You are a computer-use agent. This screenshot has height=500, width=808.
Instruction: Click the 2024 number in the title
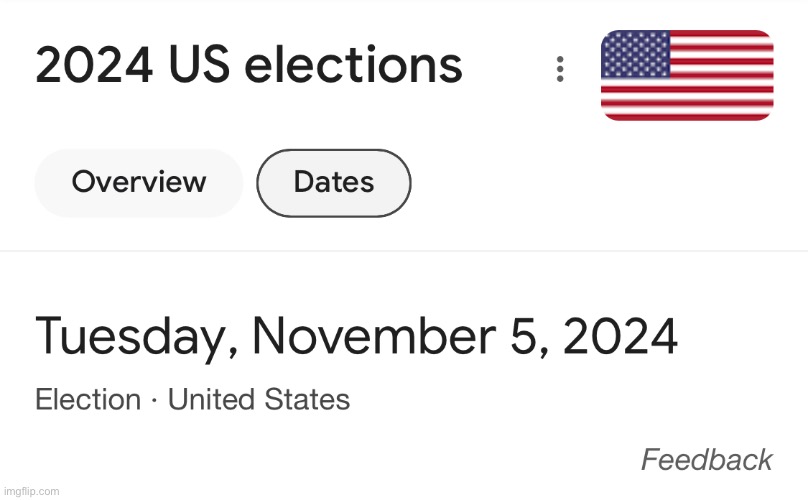(x=94, y=64)
